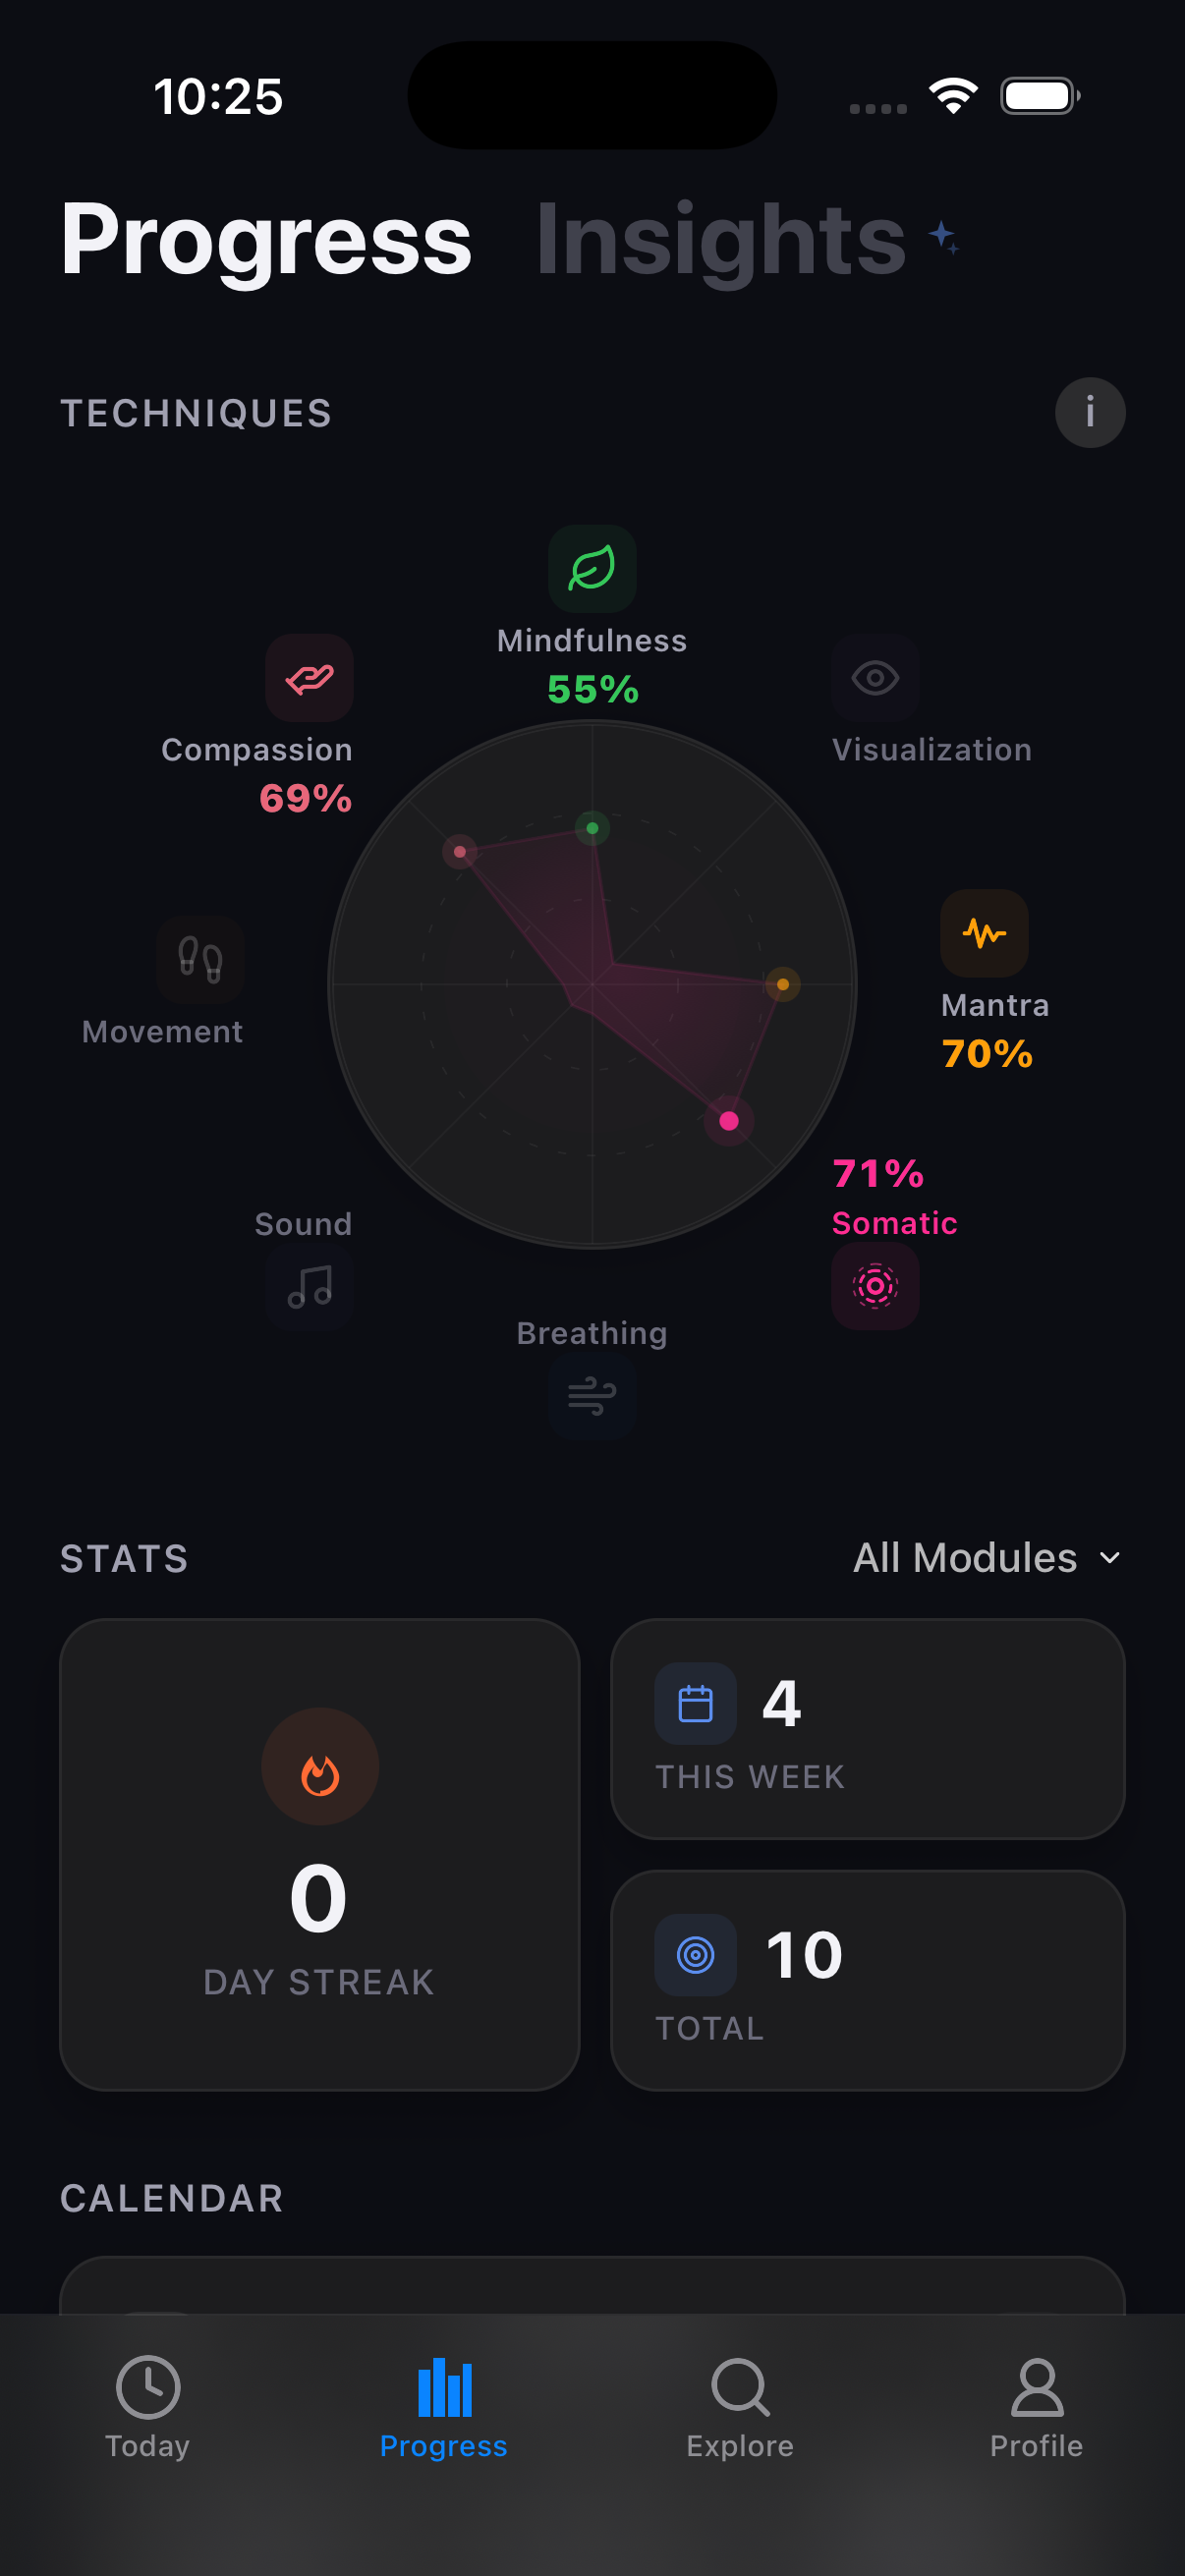Viewport: 1185px width, 2576px height.
Task: Tap the Movement footprints icon
Action: 200,959
